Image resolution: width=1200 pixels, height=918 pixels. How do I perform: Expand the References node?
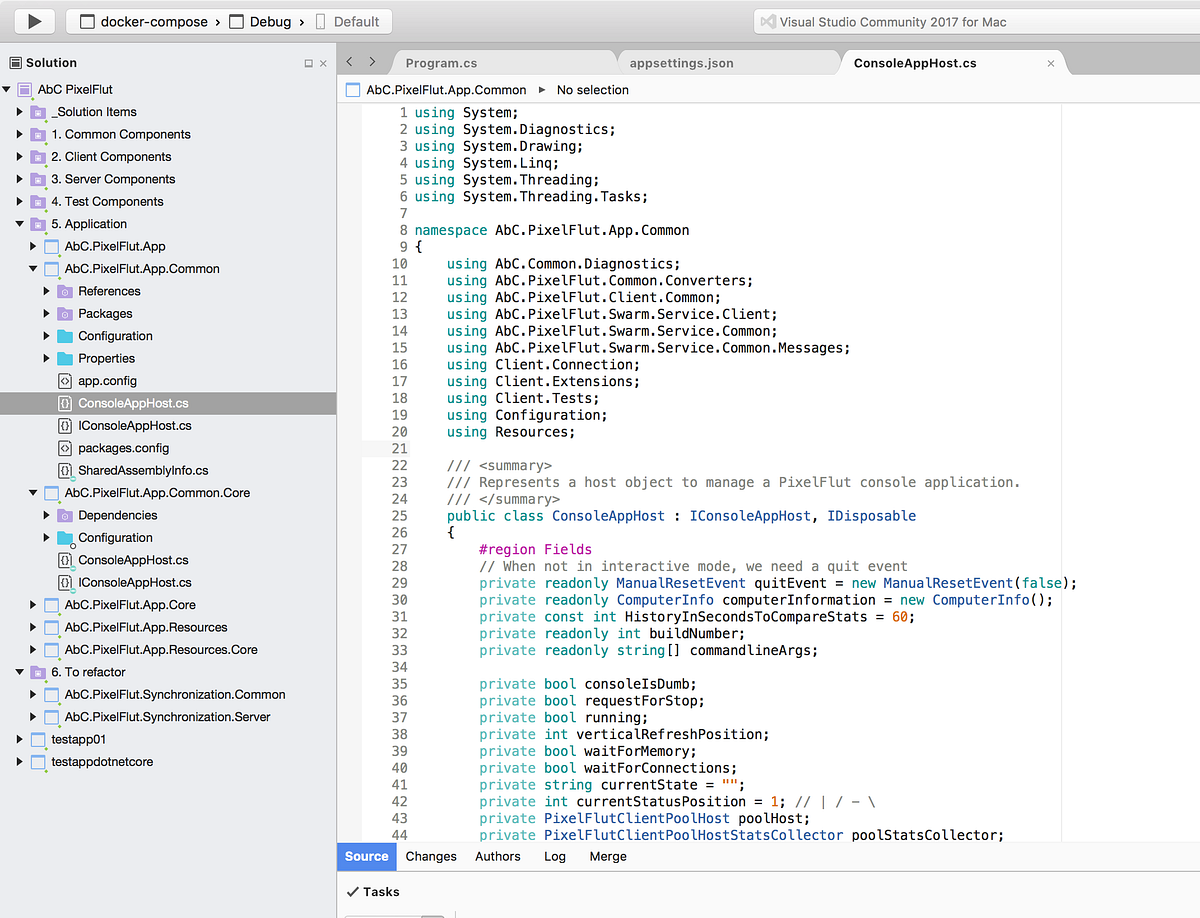(x=46, y=291)
